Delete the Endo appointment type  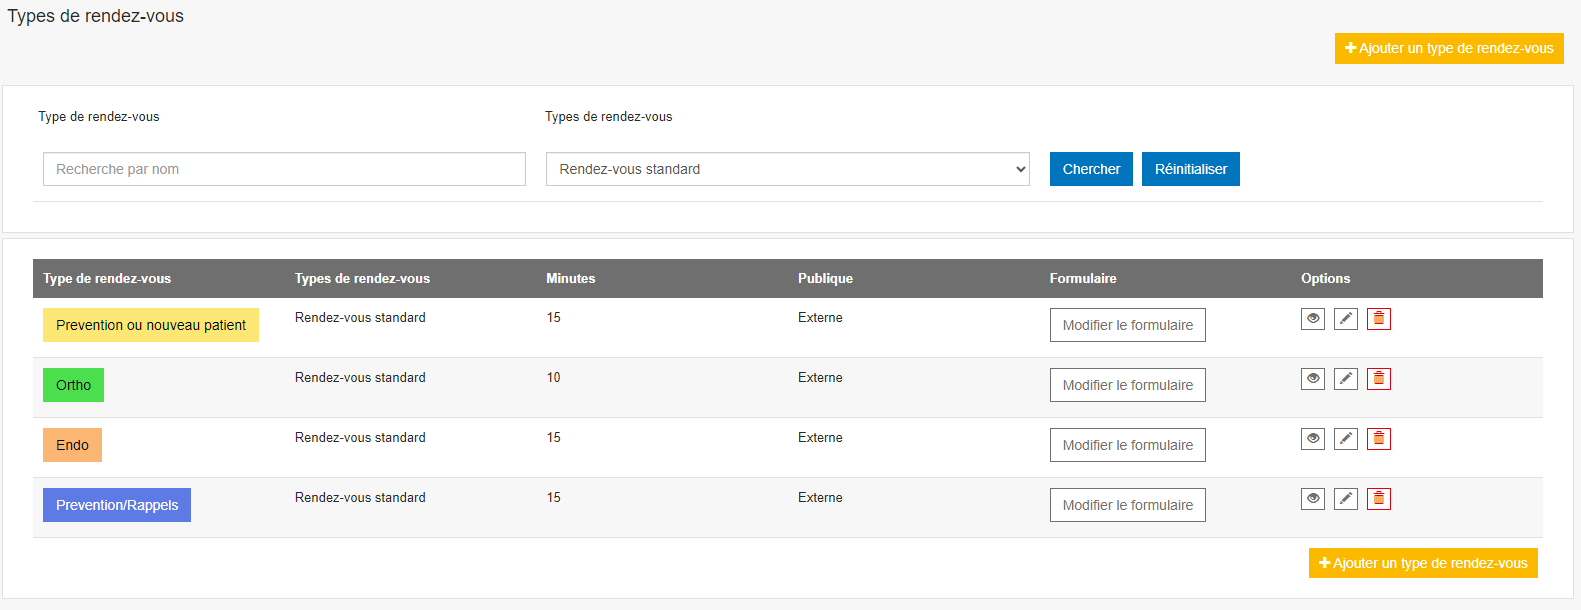pyautogui.click(x=1379, y=439)
